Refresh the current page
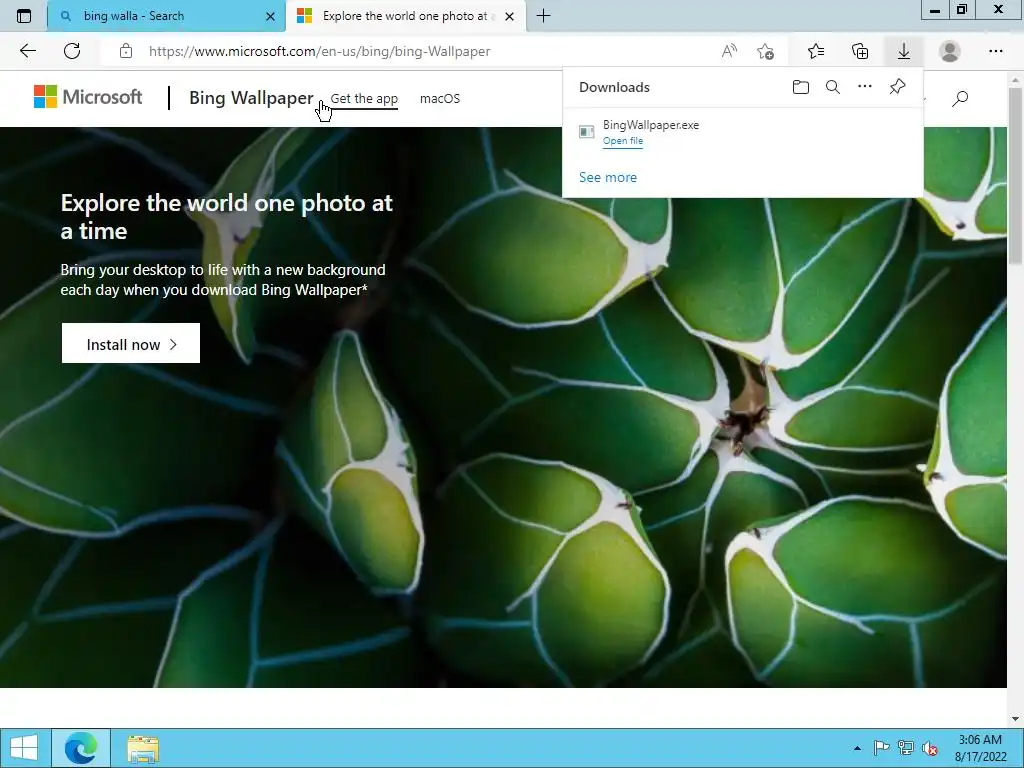 click(x=72, y=51)
